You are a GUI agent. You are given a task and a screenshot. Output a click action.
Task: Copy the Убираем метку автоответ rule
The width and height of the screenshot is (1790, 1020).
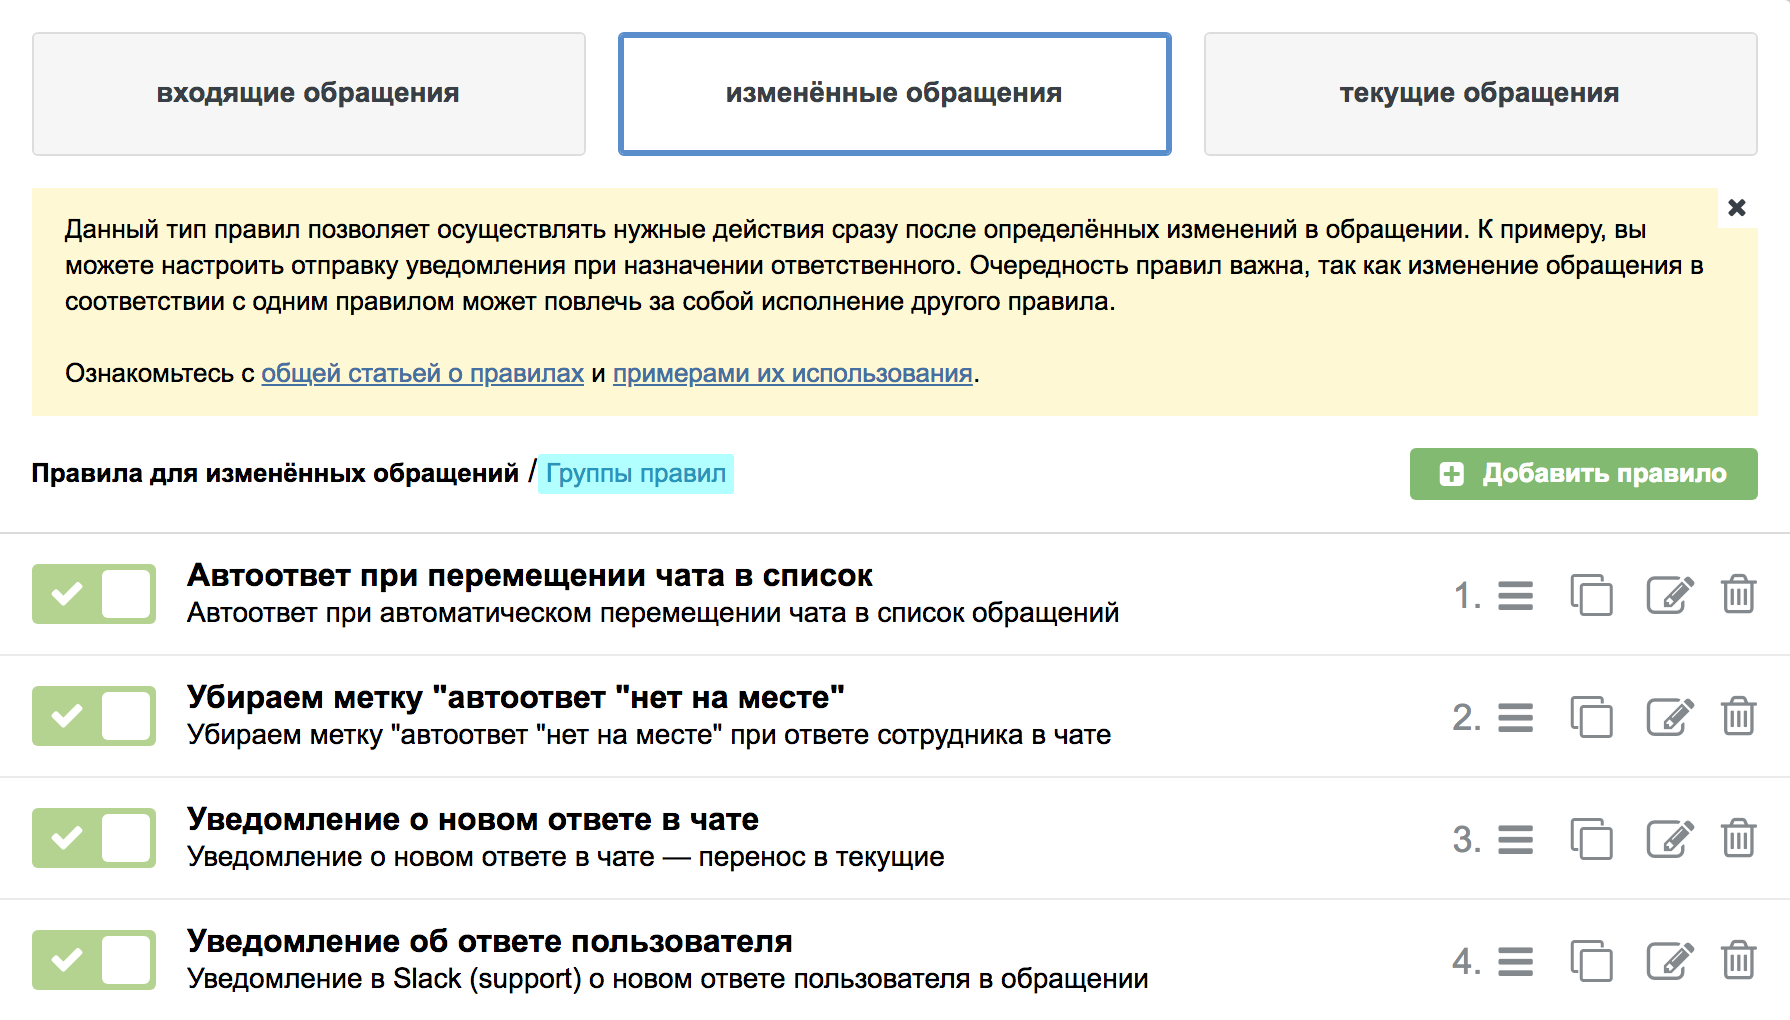1591,717
